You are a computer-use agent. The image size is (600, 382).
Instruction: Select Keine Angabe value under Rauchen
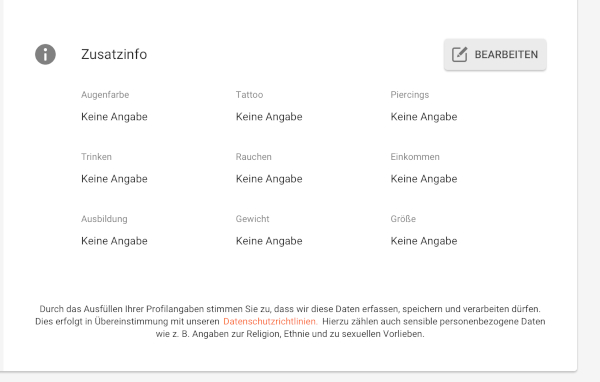(x=269, y=179)
